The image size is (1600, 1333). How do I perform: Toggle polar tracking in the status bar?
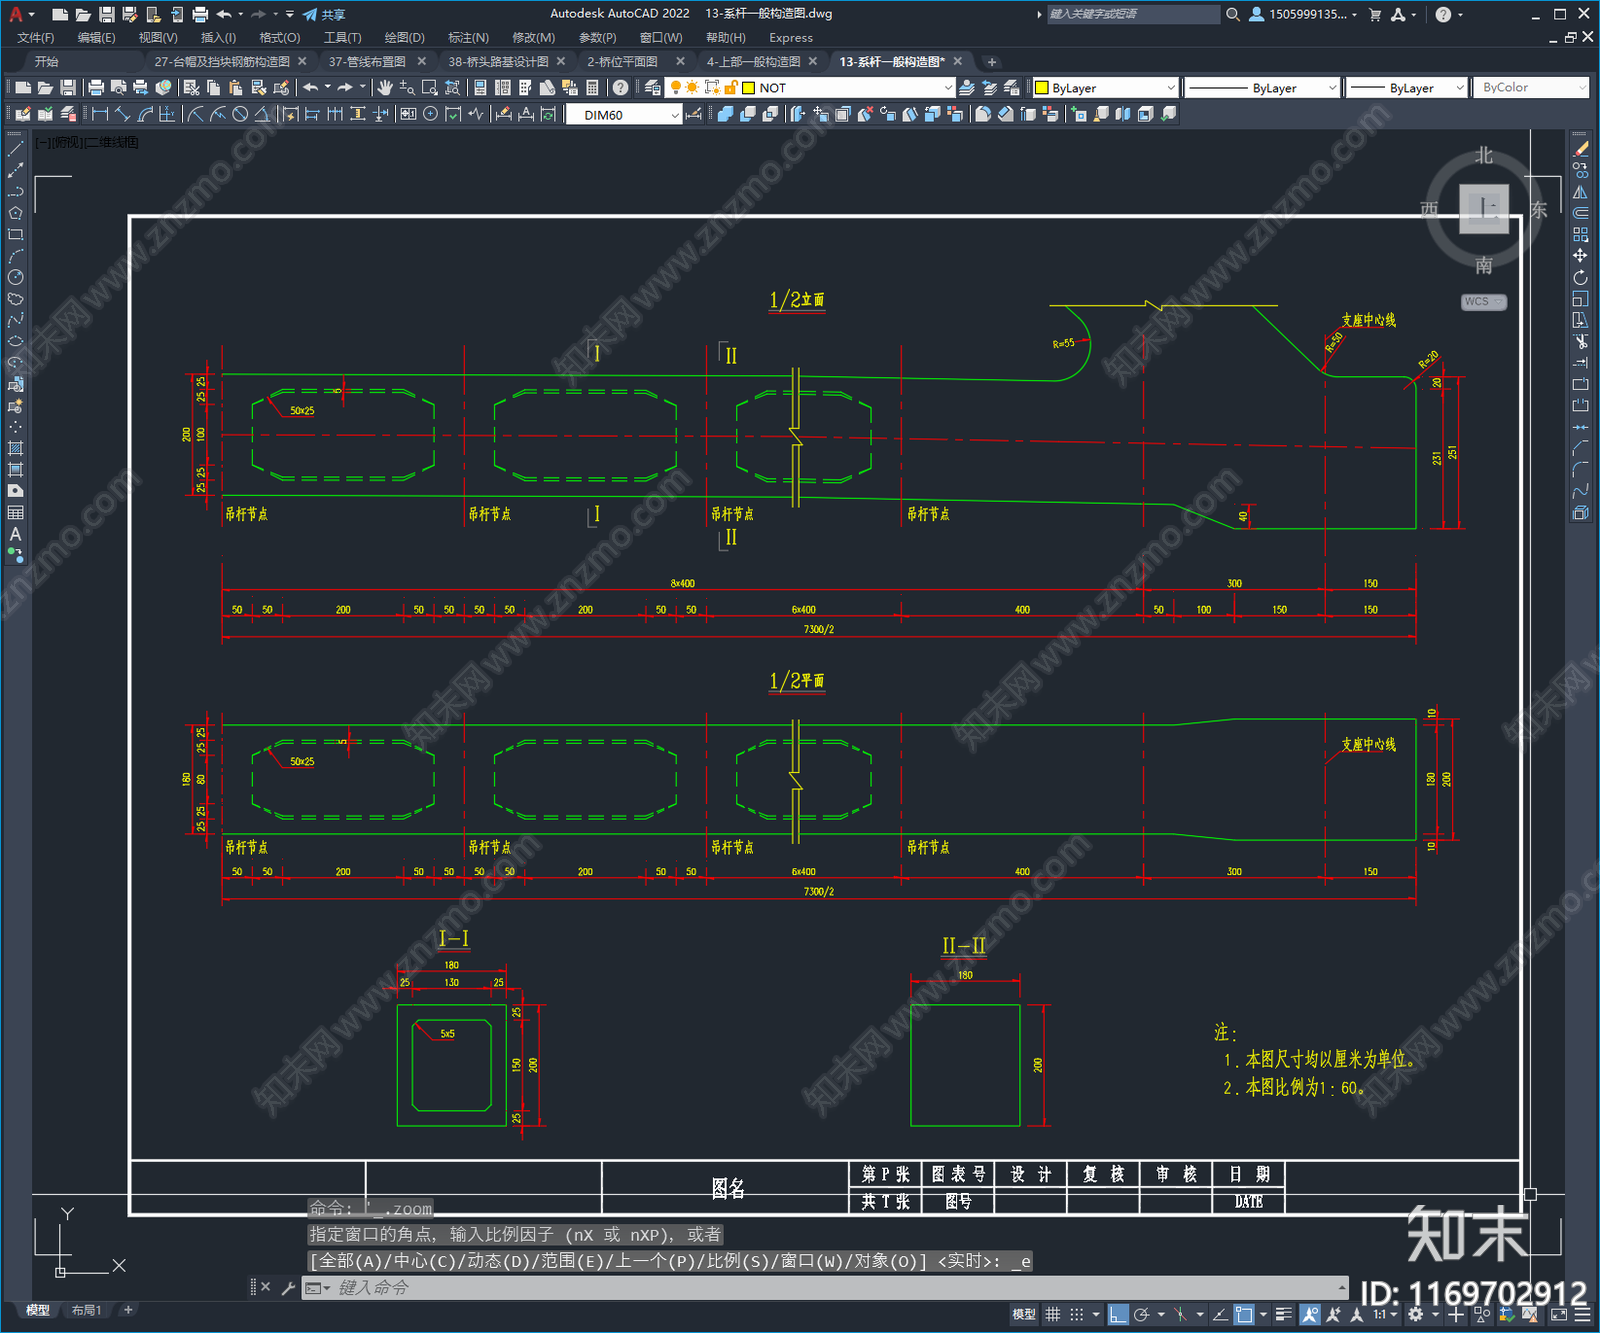point(1141,1314)
